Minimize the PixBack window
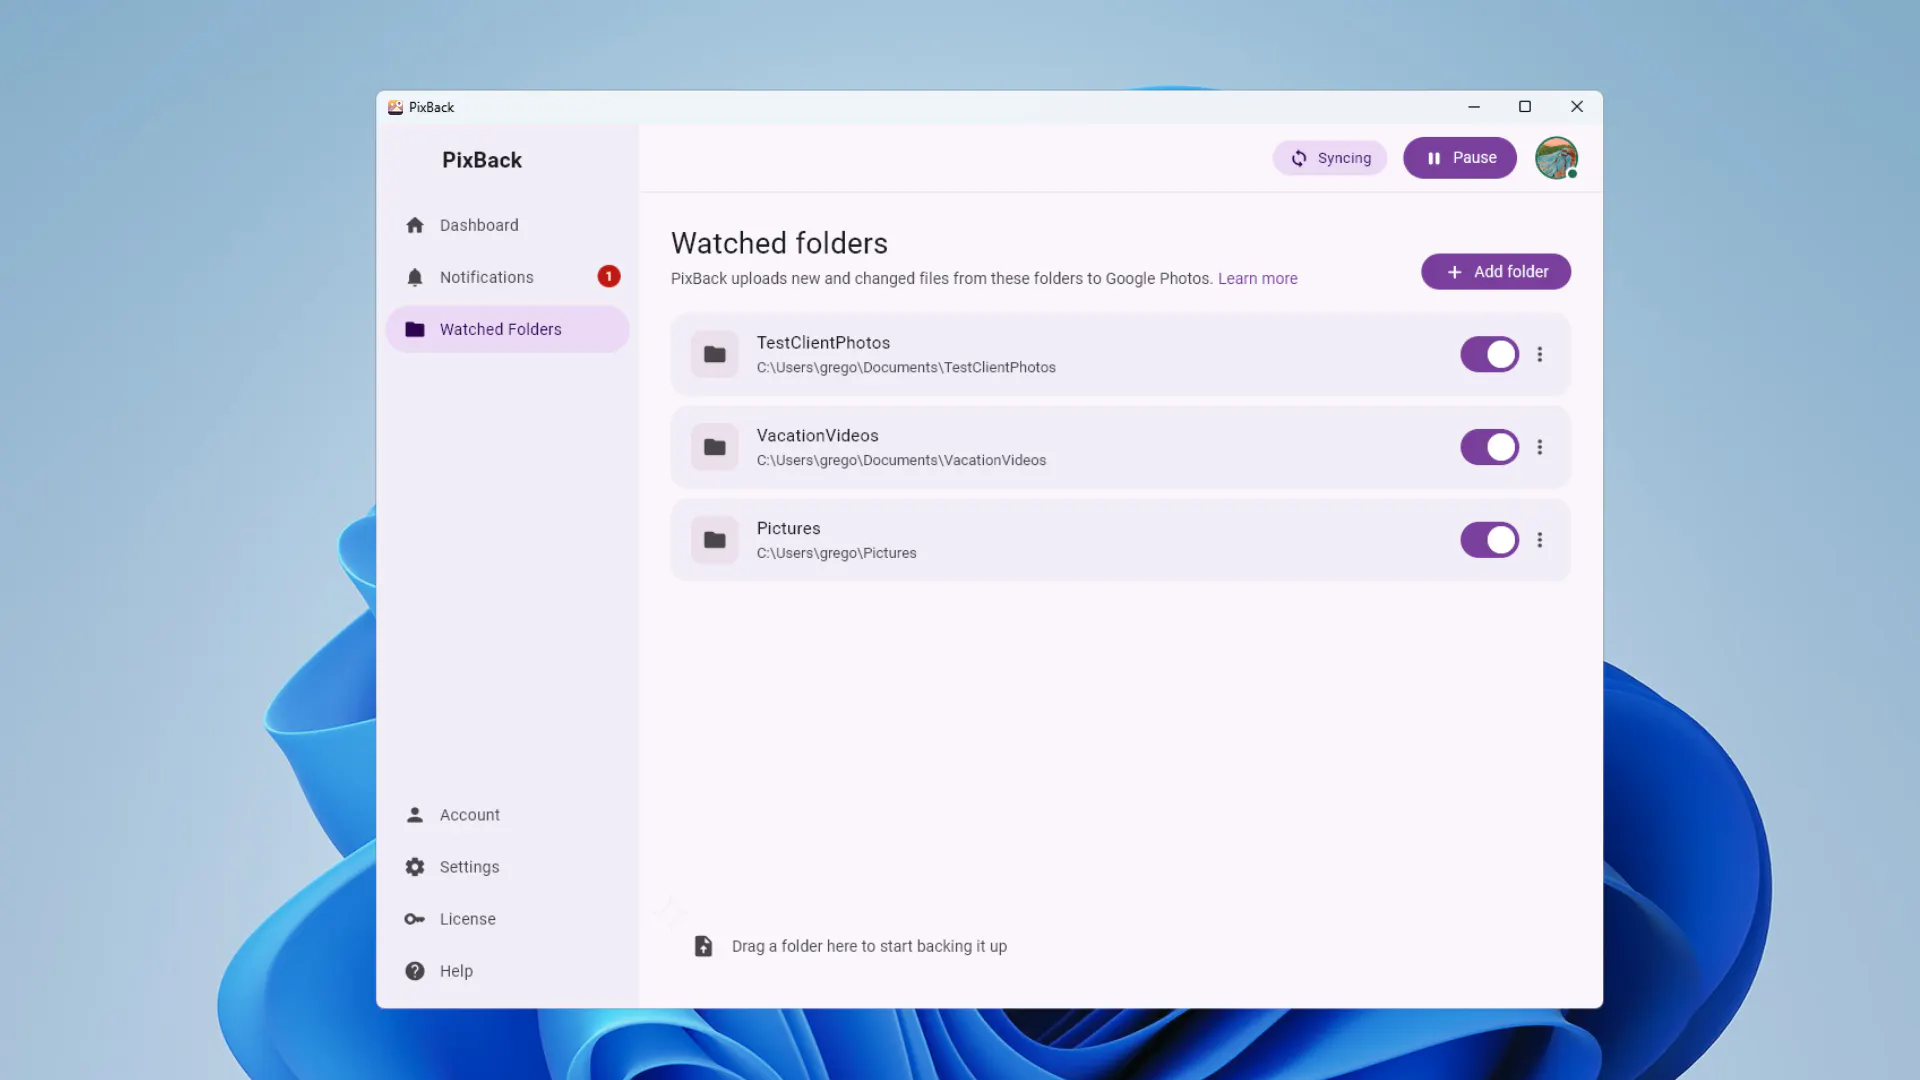This screenshot has height=1080, width=1920. tap(1473, 107)
